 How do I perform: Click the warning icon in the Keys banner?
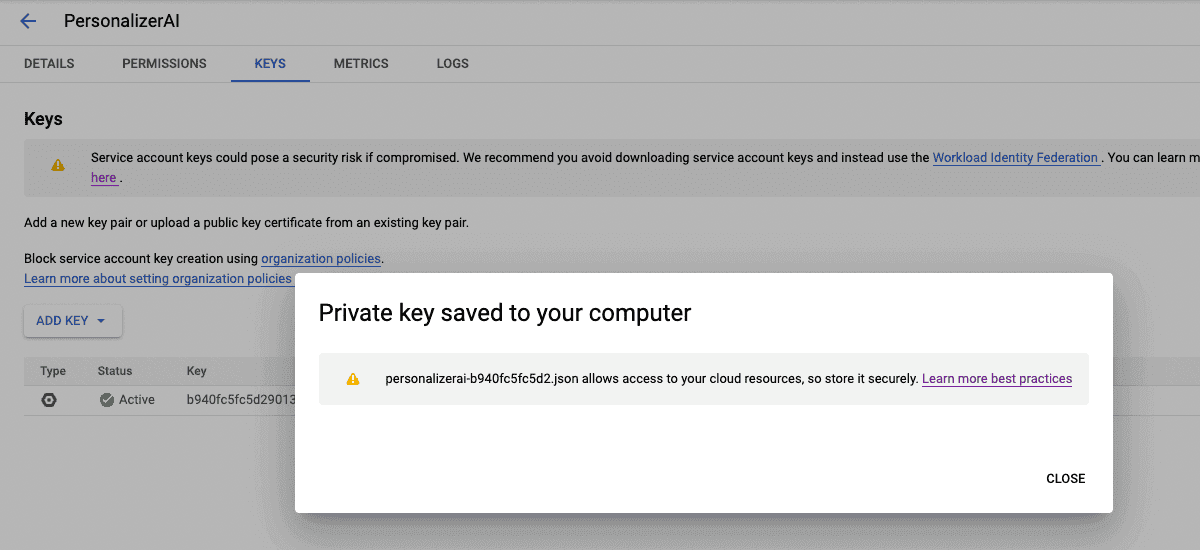[58, 165]
